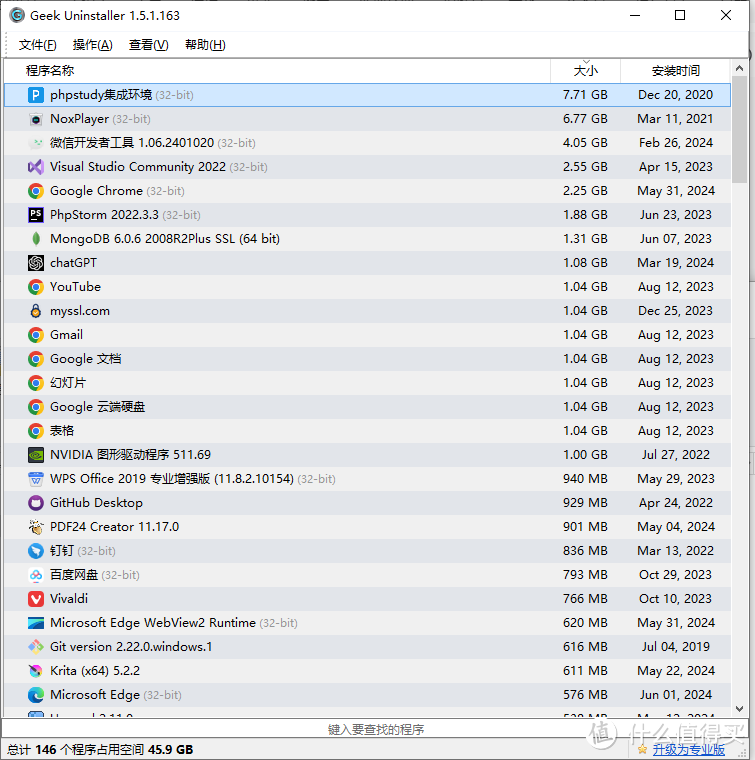Click the PhpStorm 2022.3.3 icon
Image resolution: width=755 pixels, height=760 pixels.
pos(35,215)
